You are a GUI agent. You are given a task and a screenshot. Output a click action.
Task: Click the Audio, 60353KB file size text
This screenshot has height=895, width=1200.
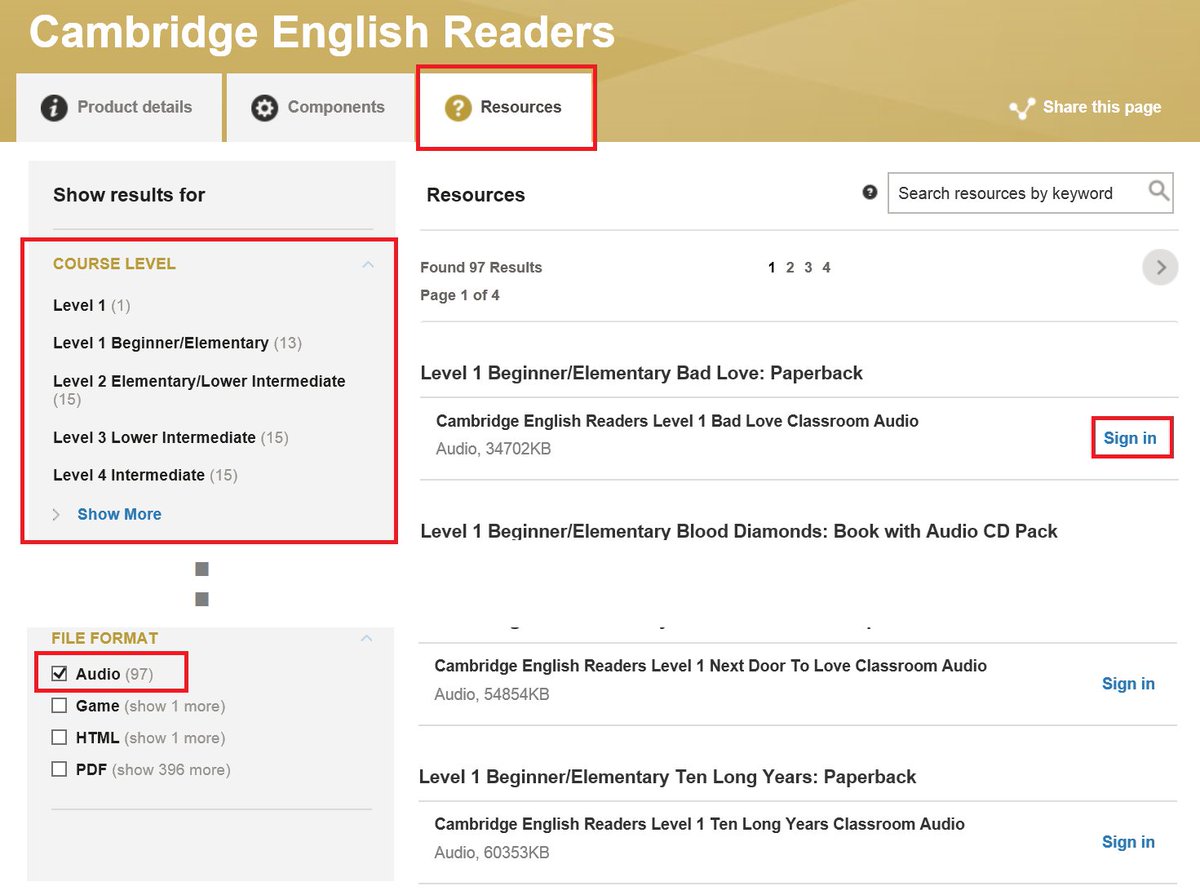click(x=492, y=853)
